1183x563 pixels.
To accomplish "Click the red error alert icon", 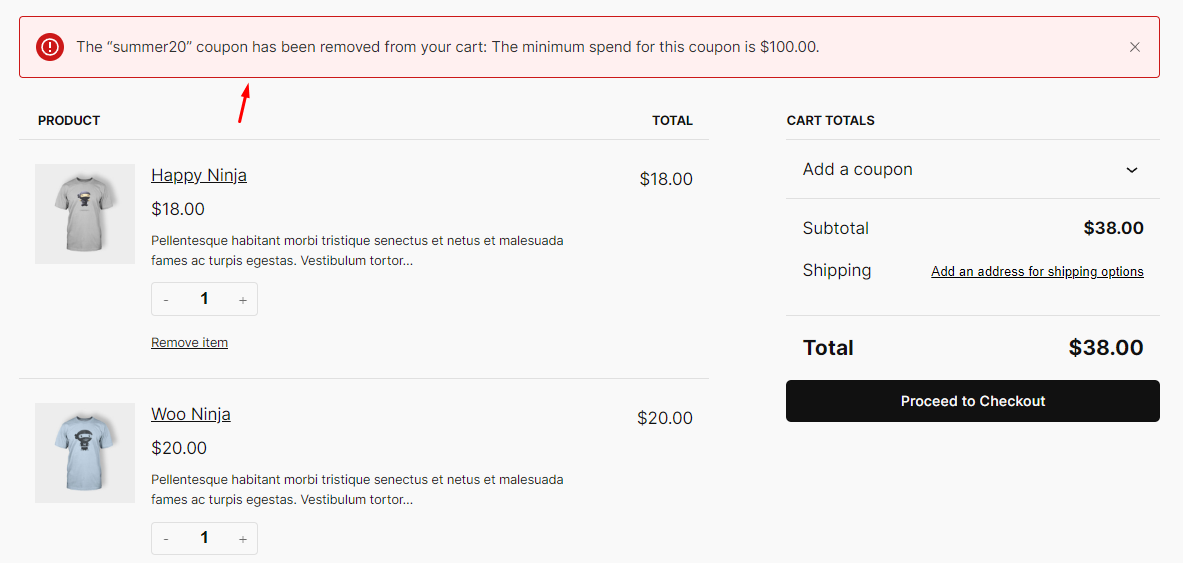I will (x=50, y=47).
